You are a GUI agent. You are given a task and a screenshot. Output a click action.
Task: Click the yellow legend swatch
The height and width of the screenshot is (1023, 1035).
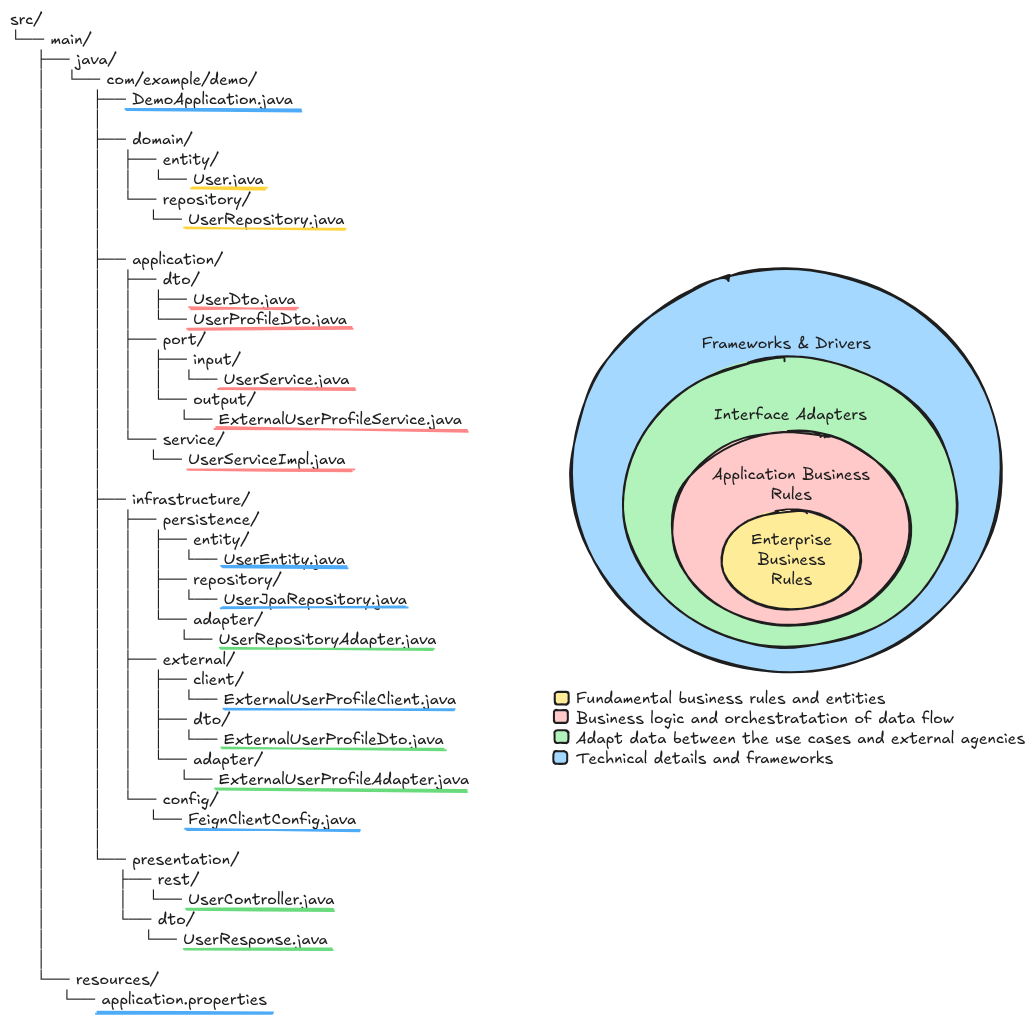tap(561, 698)
